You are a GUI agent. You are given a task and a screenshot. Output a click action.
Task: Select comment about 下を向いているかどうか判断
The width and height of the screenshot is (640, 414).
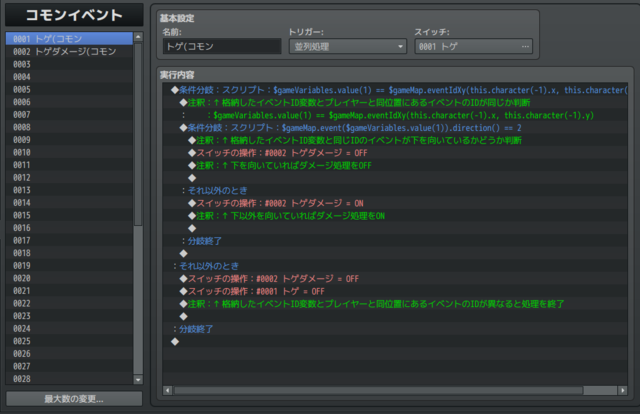pos(395,140)
